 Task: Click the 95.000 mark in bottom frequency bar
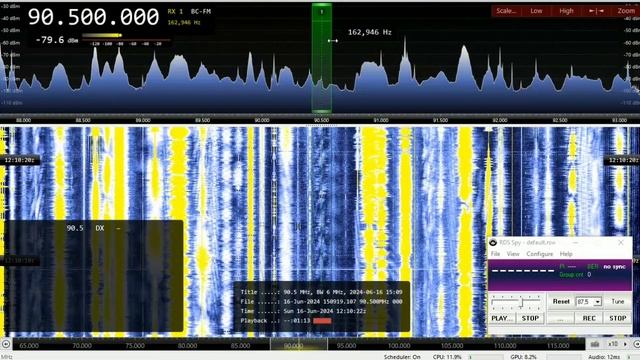[x=346, y=345]
